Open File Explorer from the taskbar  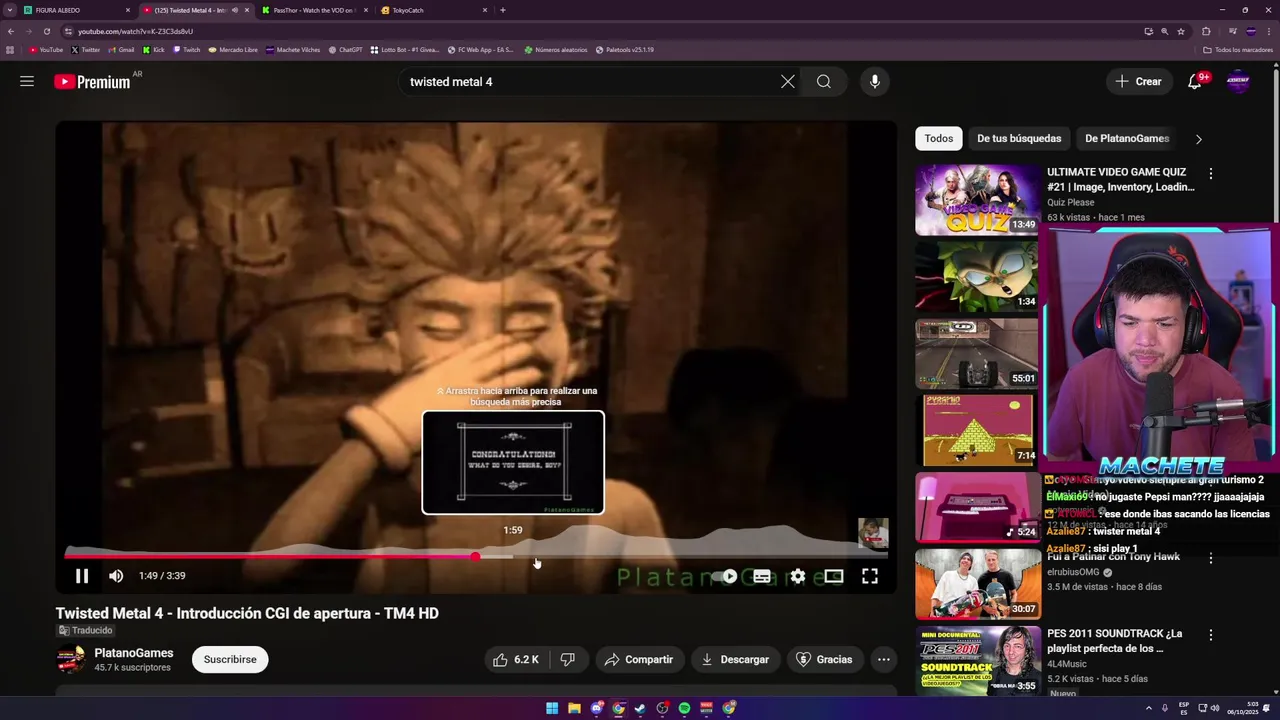pos(574,708)
